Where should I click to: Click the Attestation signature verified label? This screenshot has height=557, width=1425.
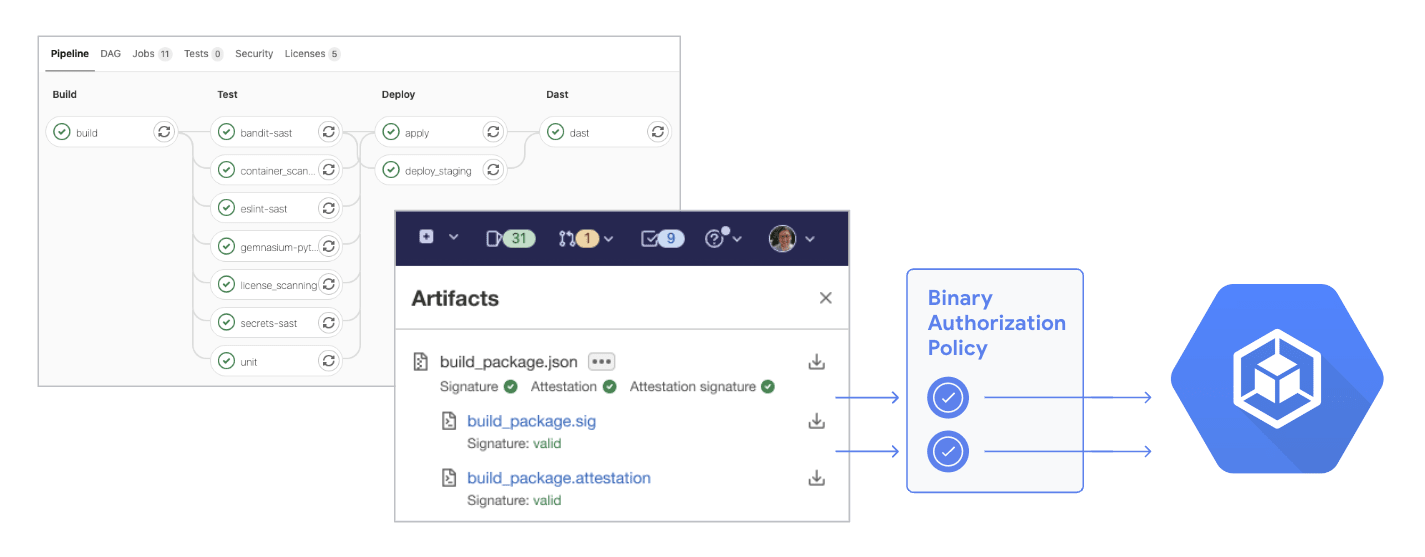pos(702,386)
